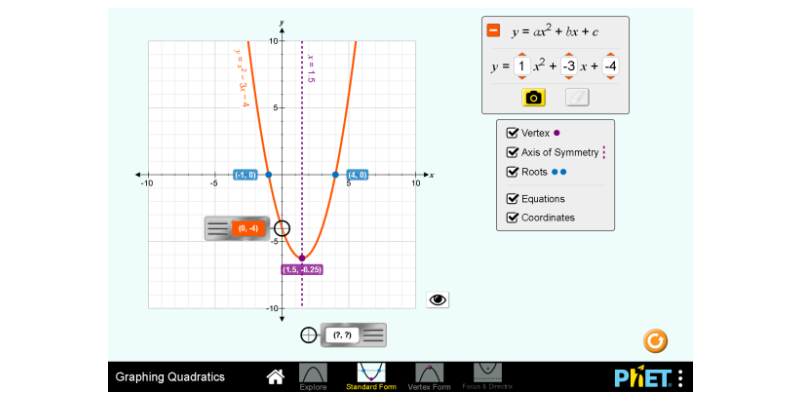
Task: Collapse the equation panel with minus button
Action: tap(493, 30)
